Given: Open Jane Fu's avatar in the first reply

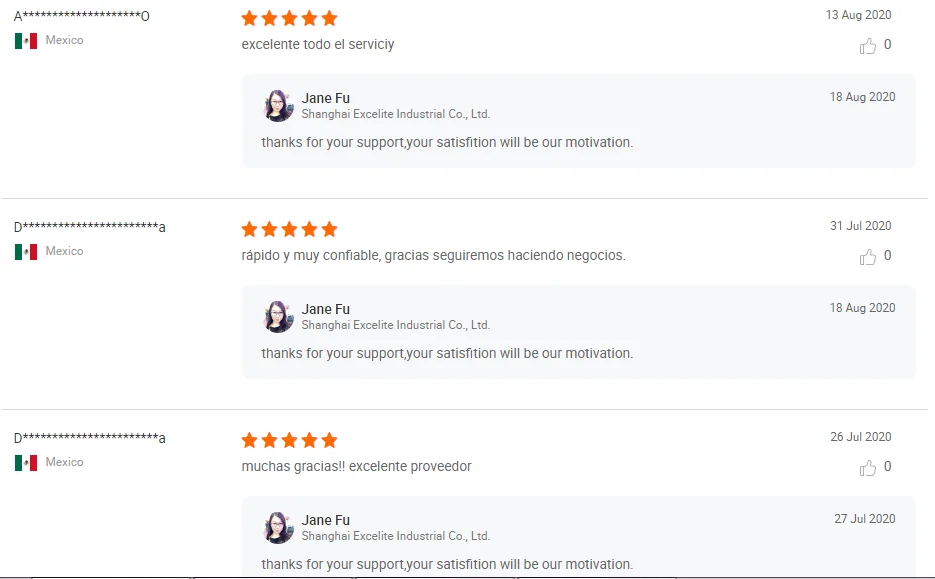Looking at the screenshot, I should point(278,106).
